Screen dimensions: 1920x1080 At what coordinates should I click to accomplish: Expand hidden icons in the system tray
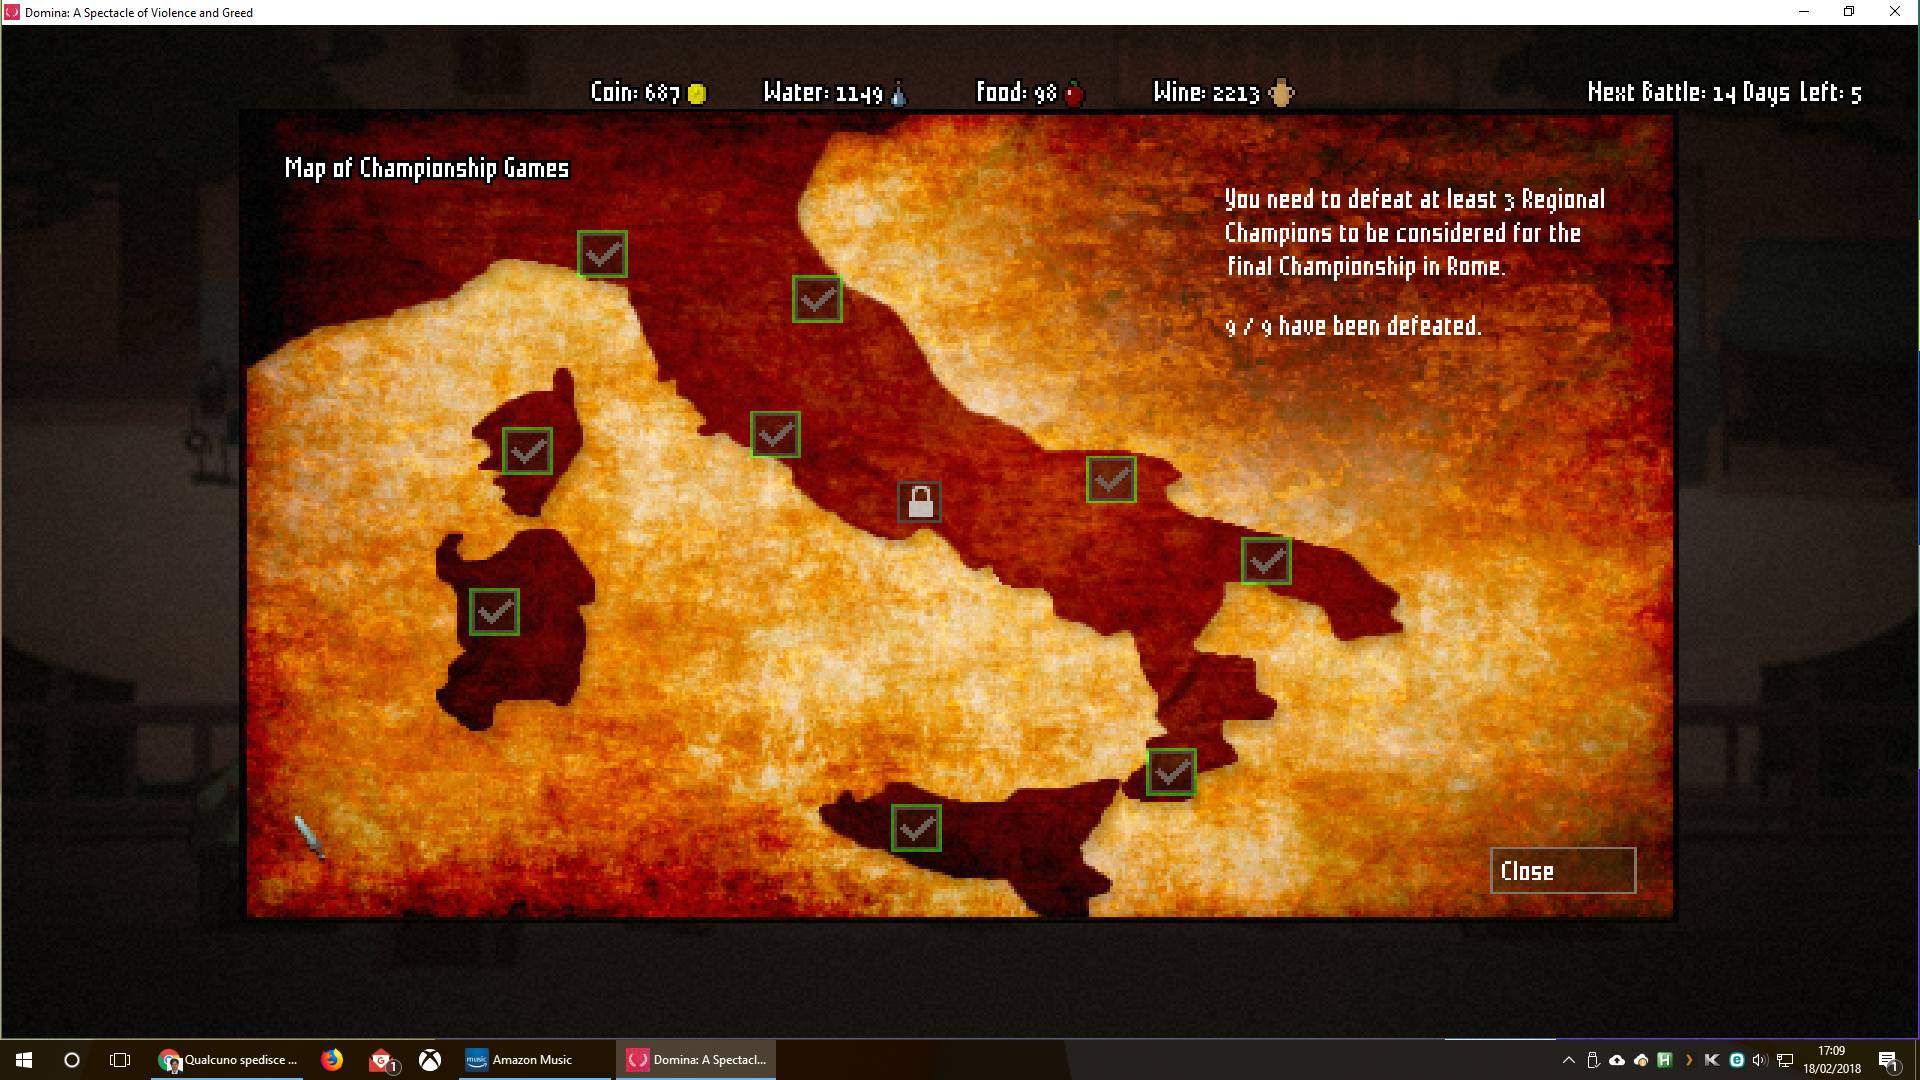(1569, 1059)
